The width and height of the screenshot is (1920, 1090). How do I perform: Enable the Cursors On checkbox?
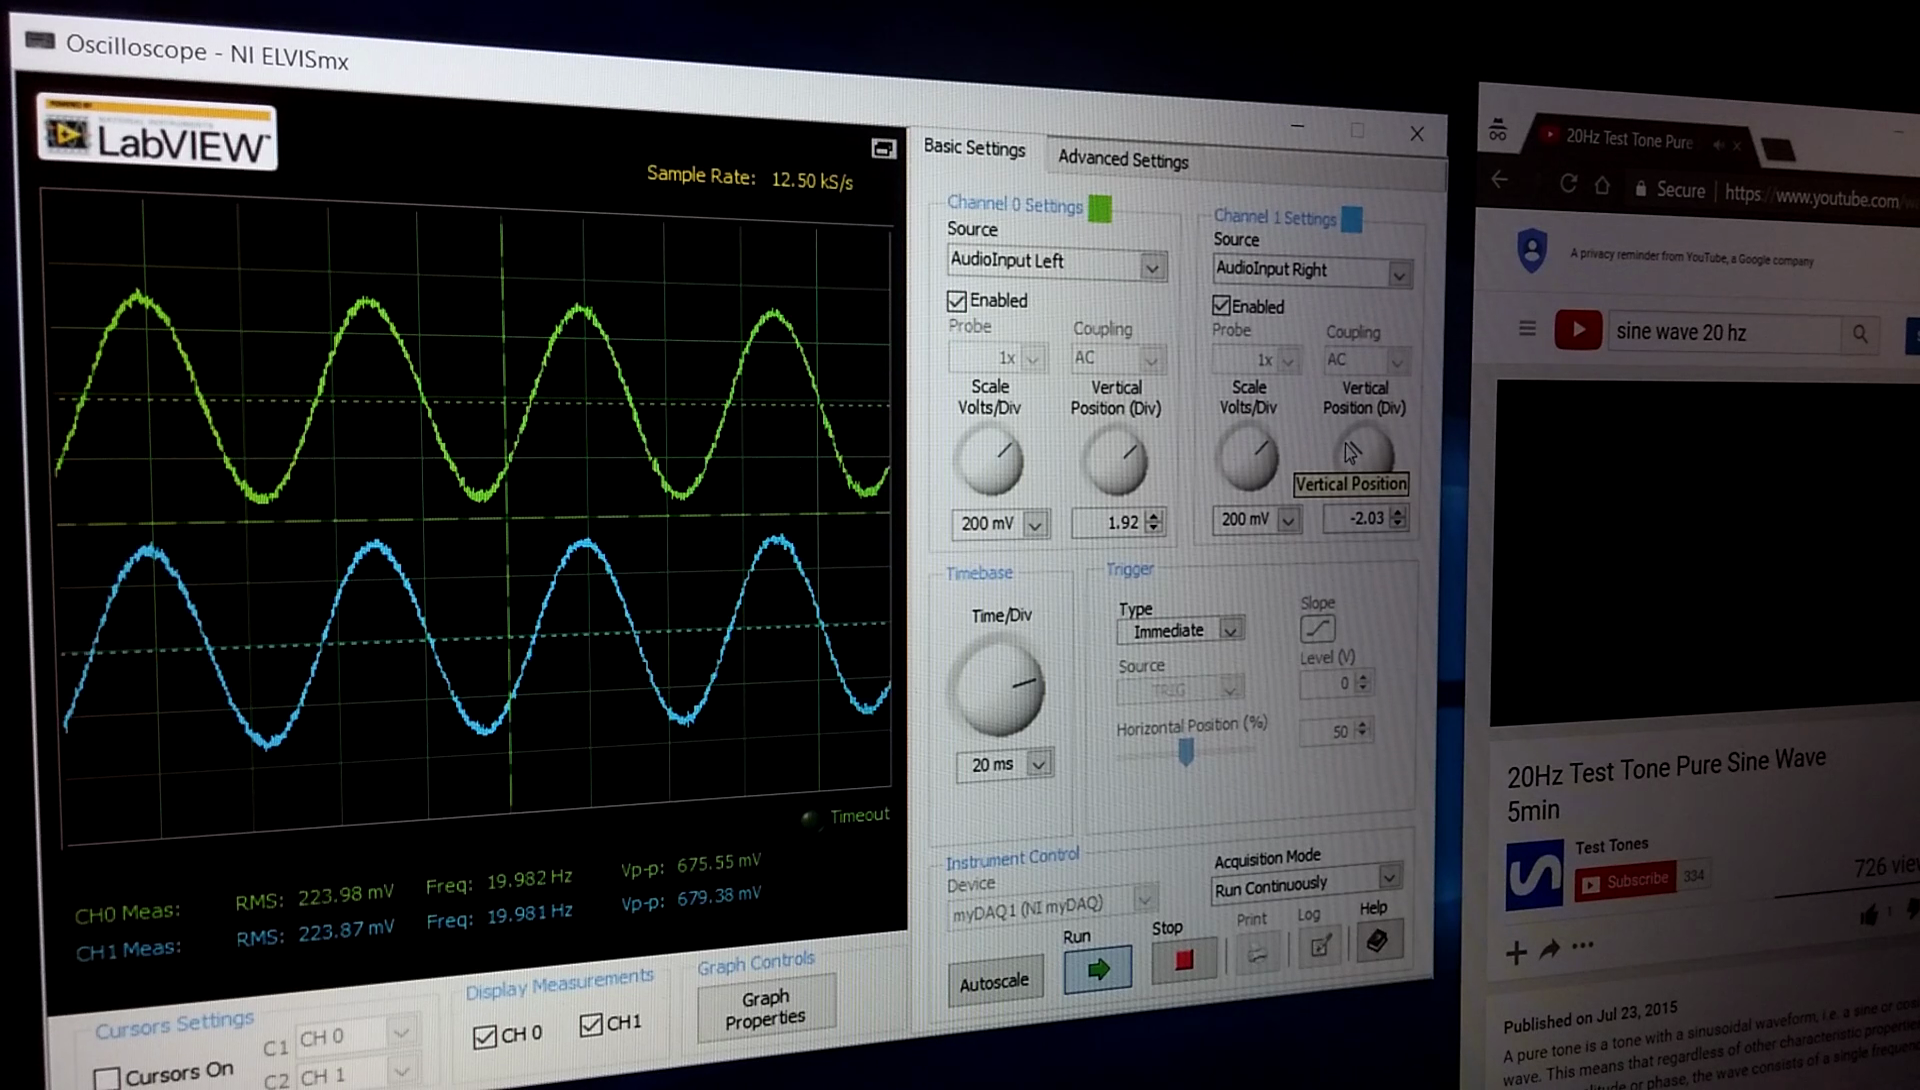107,1077
